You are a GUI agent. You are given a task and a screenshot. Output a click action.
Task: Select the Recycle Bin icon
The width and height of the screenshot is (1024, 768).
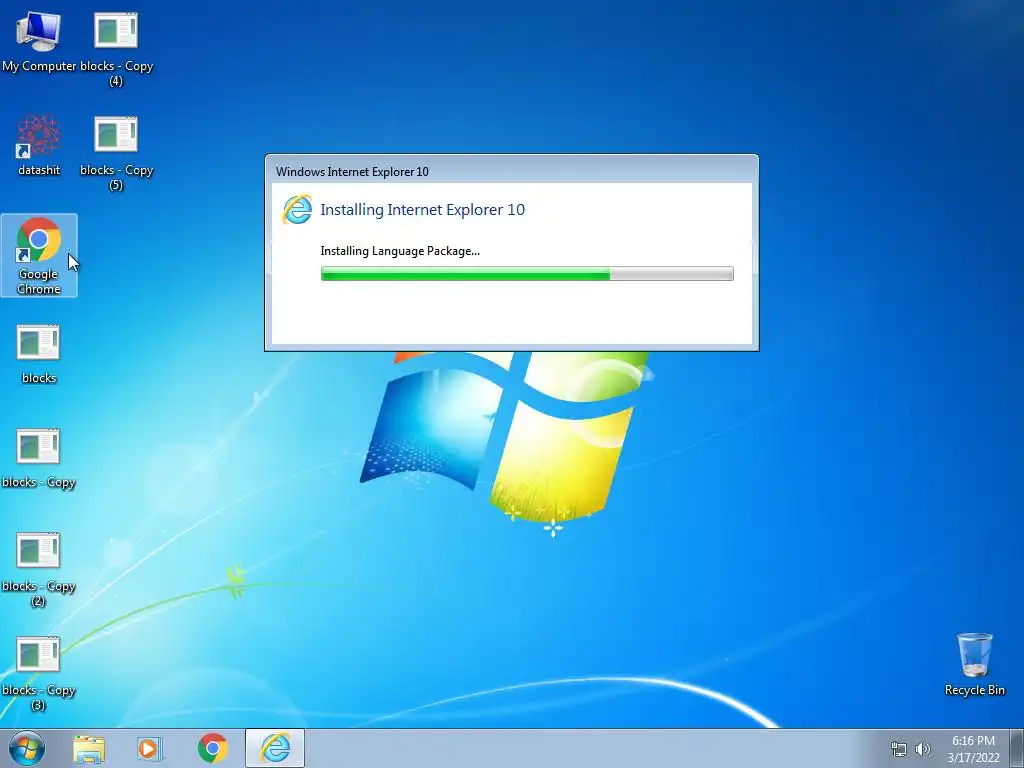(974, 664)
